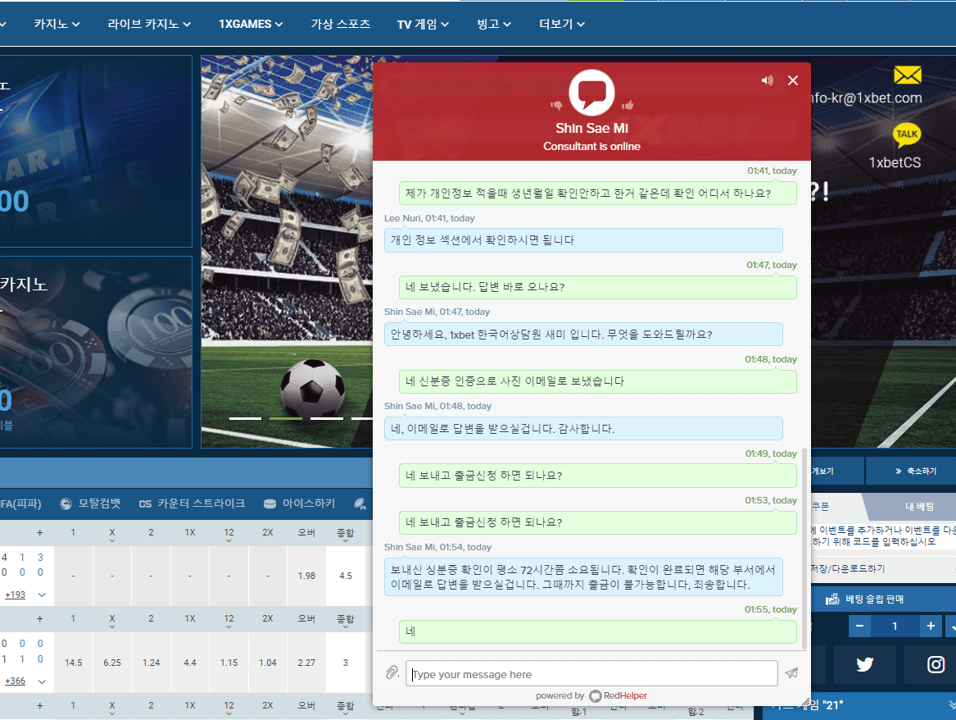The height and width of the screenshot is (720, 956).
Task: Attach a file with the paperclip icon
Action: (392, 672)
